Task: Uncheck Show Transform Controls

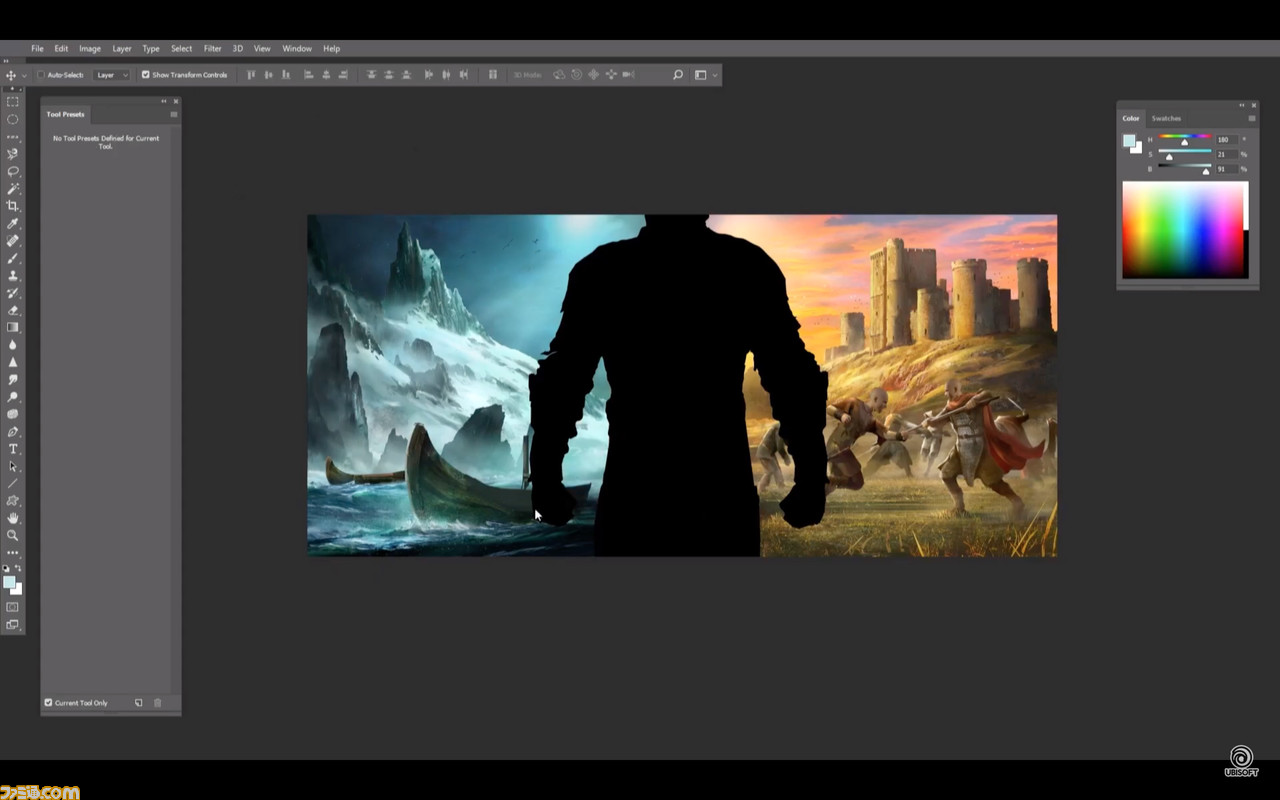Action: tap(145, 75)
